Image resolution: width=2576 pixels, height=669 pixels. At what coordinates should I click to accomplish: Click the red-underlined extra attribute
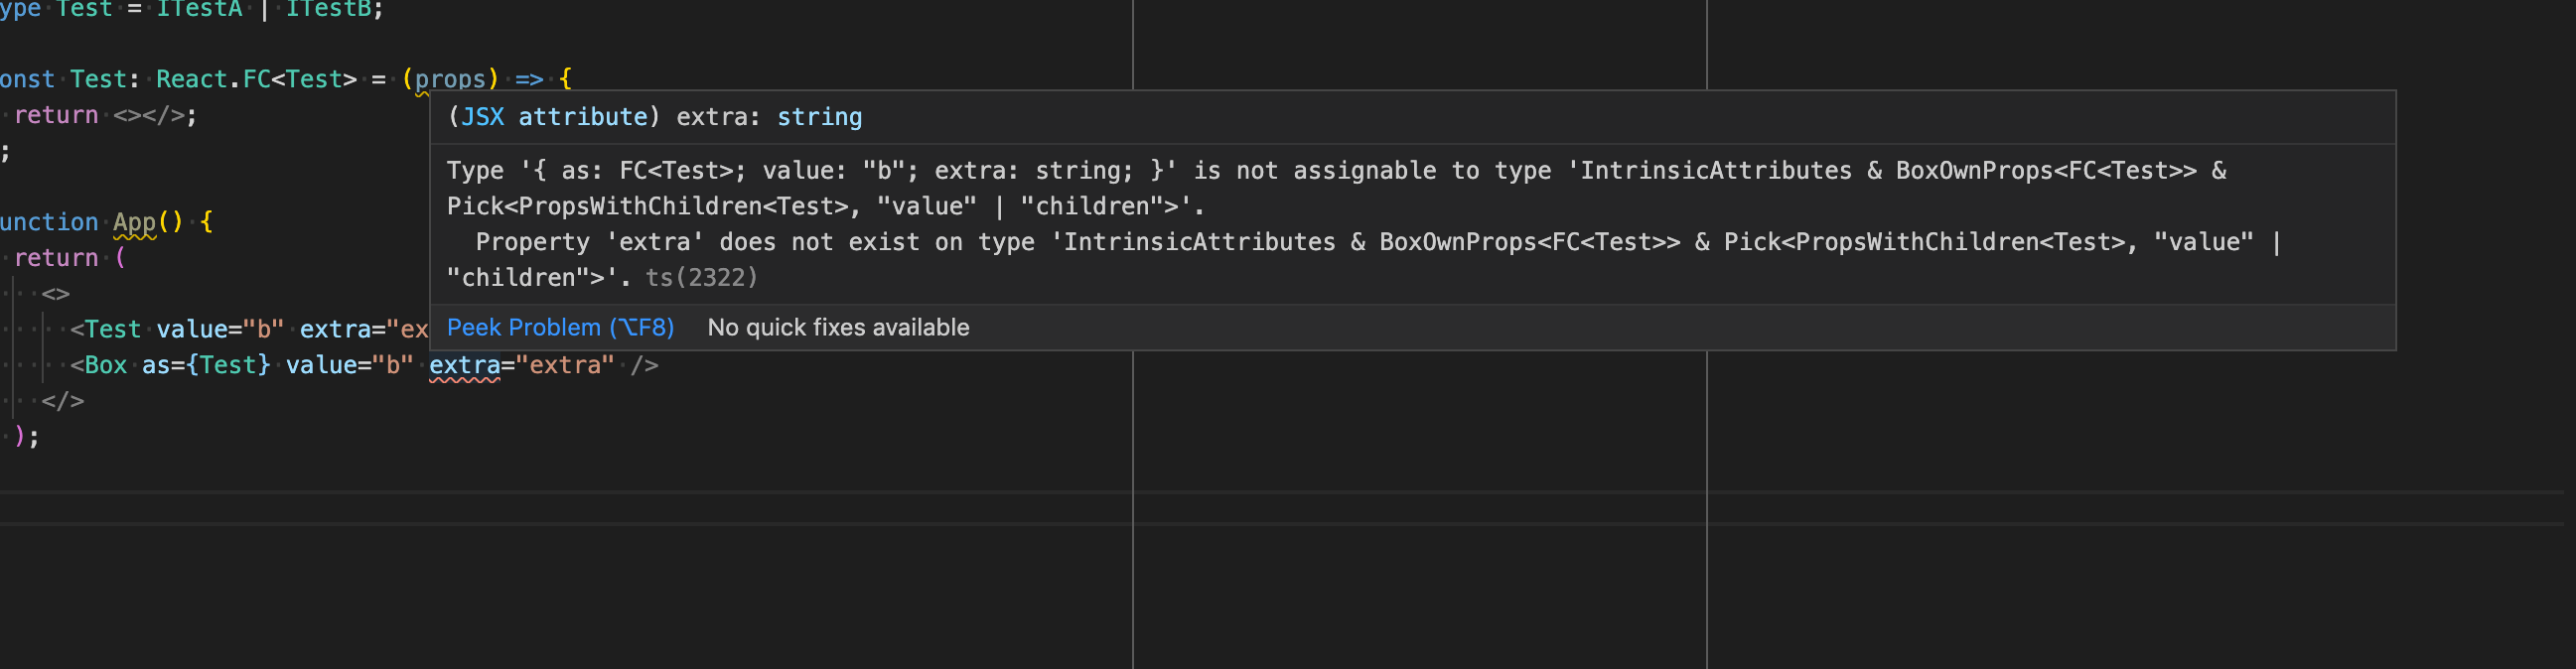(x=464, y=365)
